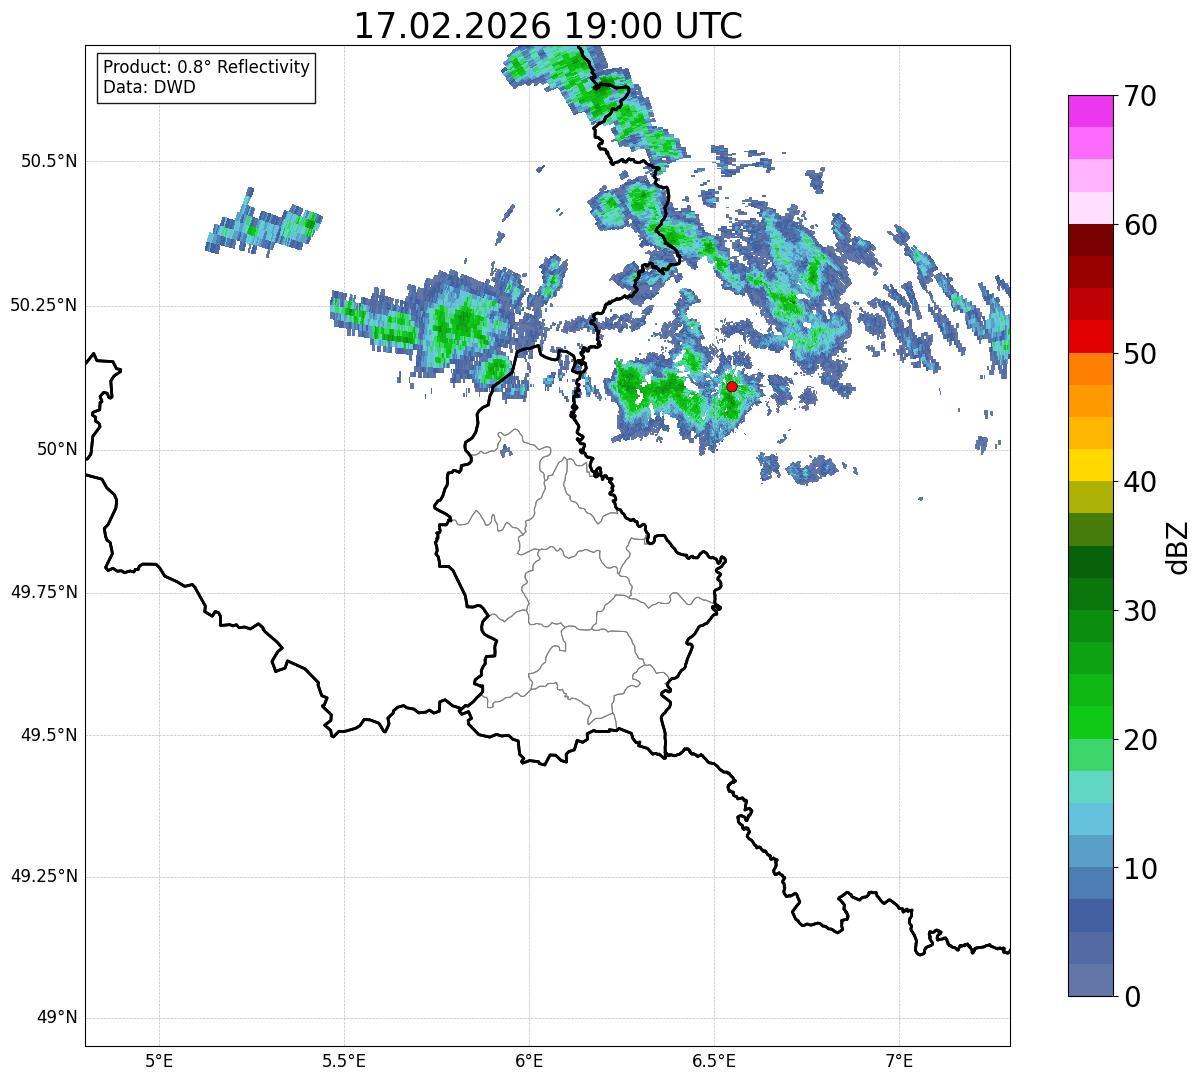Viewport: 1202px width, 1081px height.
Task: Click the colorbar tick label 30
Action: pos(1139,611)
